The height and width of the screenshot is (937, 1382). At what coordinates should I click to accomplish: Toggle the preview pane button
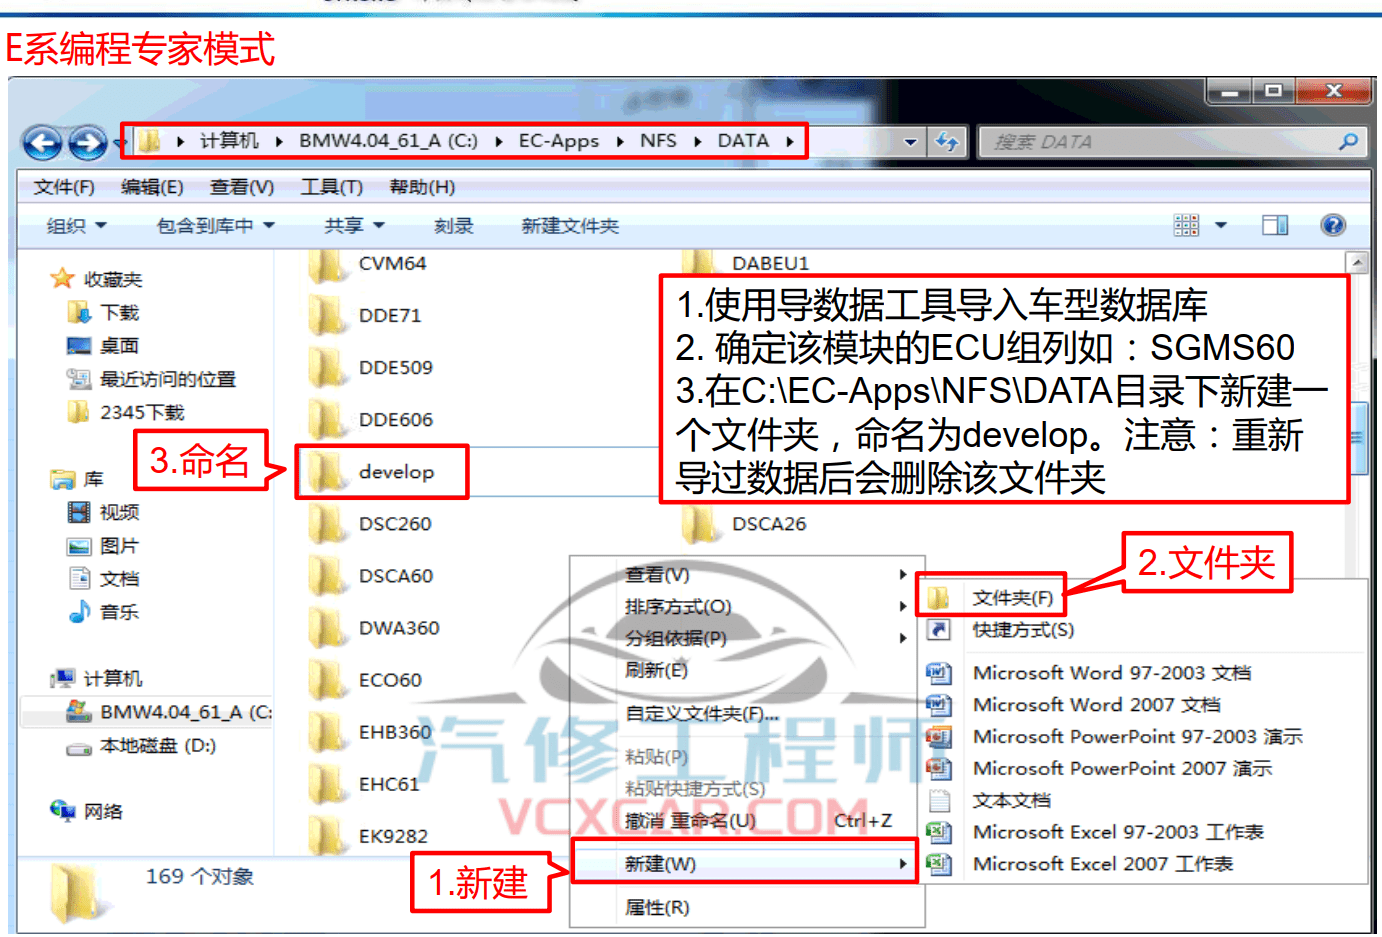(1274, 224)
